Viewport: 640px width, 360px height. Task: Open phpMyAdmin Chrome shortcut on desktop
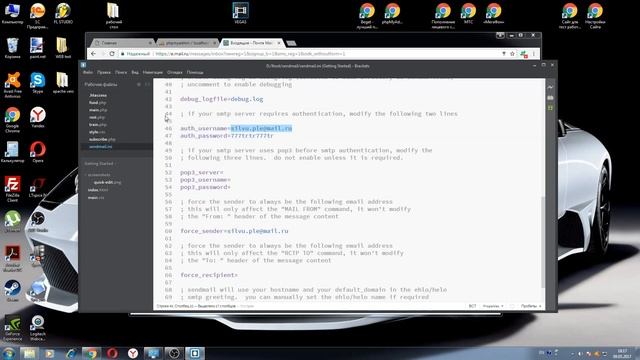click(392, 13)
